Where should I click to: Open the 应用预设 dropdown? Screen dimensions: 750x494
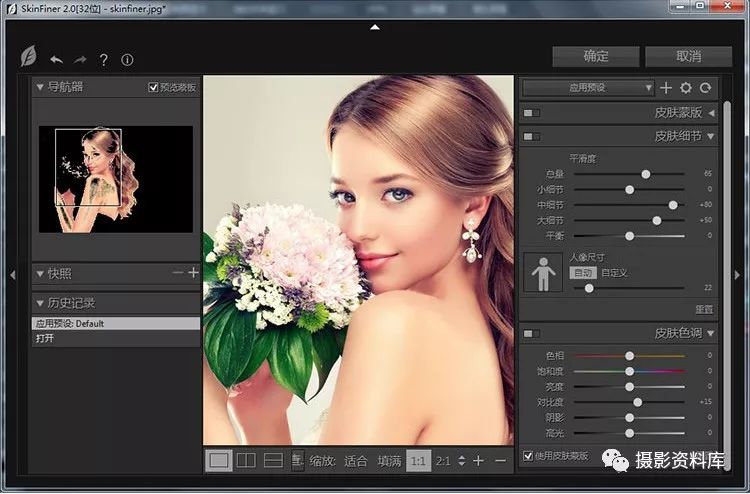(588, 88)
